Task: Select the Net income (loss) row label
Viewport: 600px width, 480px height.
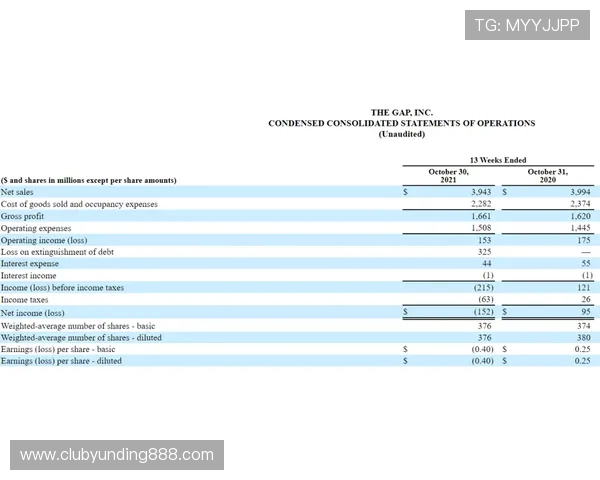Action: pos(33,312)
